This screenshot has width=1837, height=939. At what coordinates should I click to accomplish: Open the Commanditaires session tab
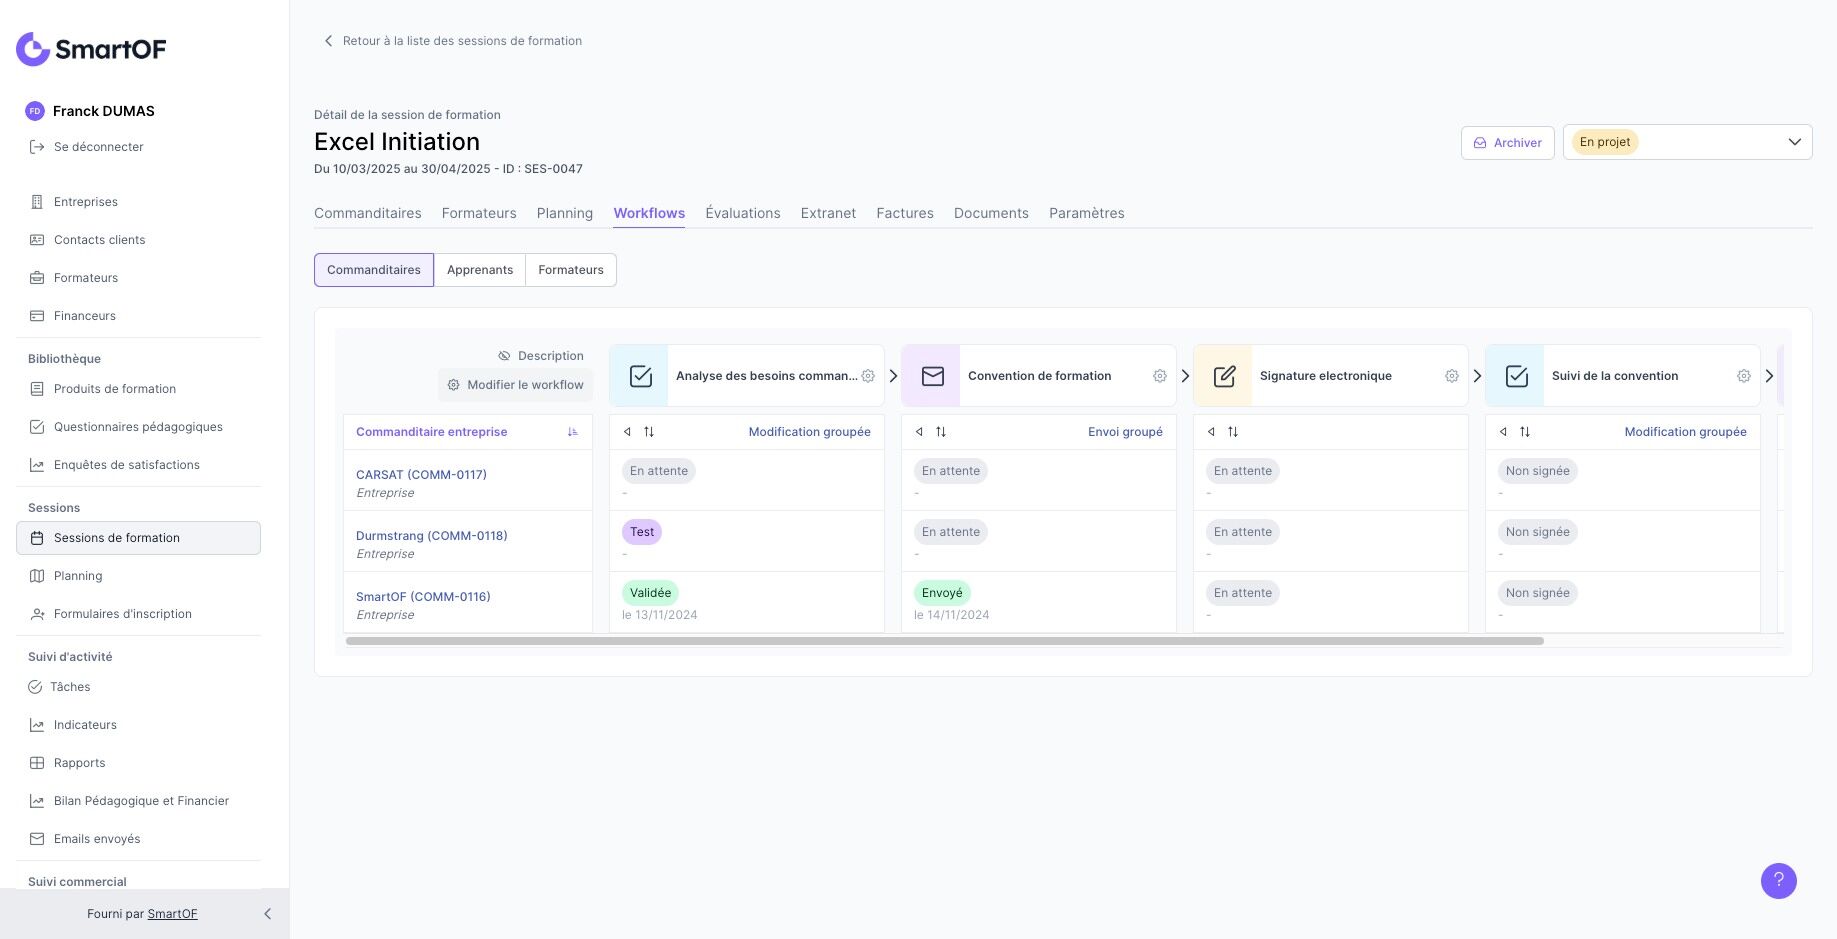click(x=368, y=213)
